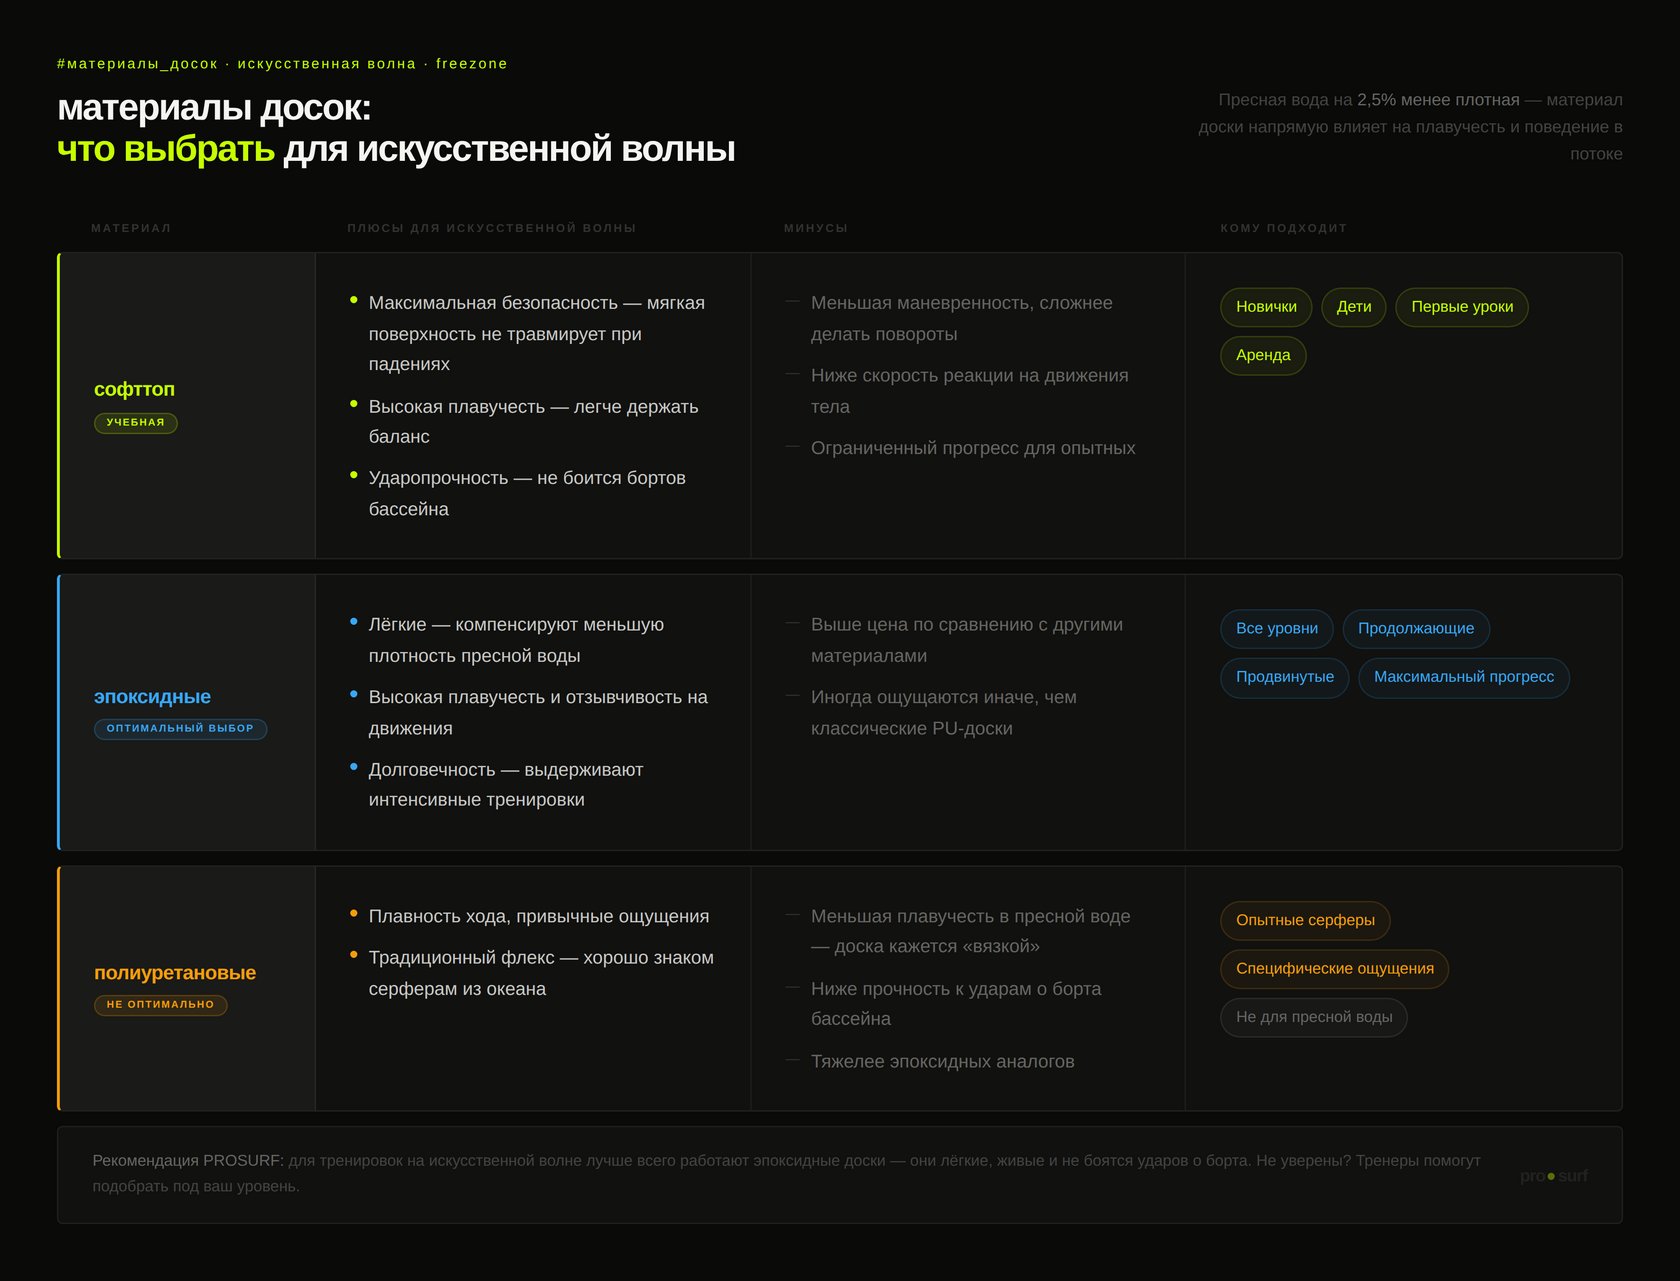Click the 'Ударопрочность' bullet
The width and height of the screenshot is (1680, 1281).
pyautogui.click(x=527, y=493)
